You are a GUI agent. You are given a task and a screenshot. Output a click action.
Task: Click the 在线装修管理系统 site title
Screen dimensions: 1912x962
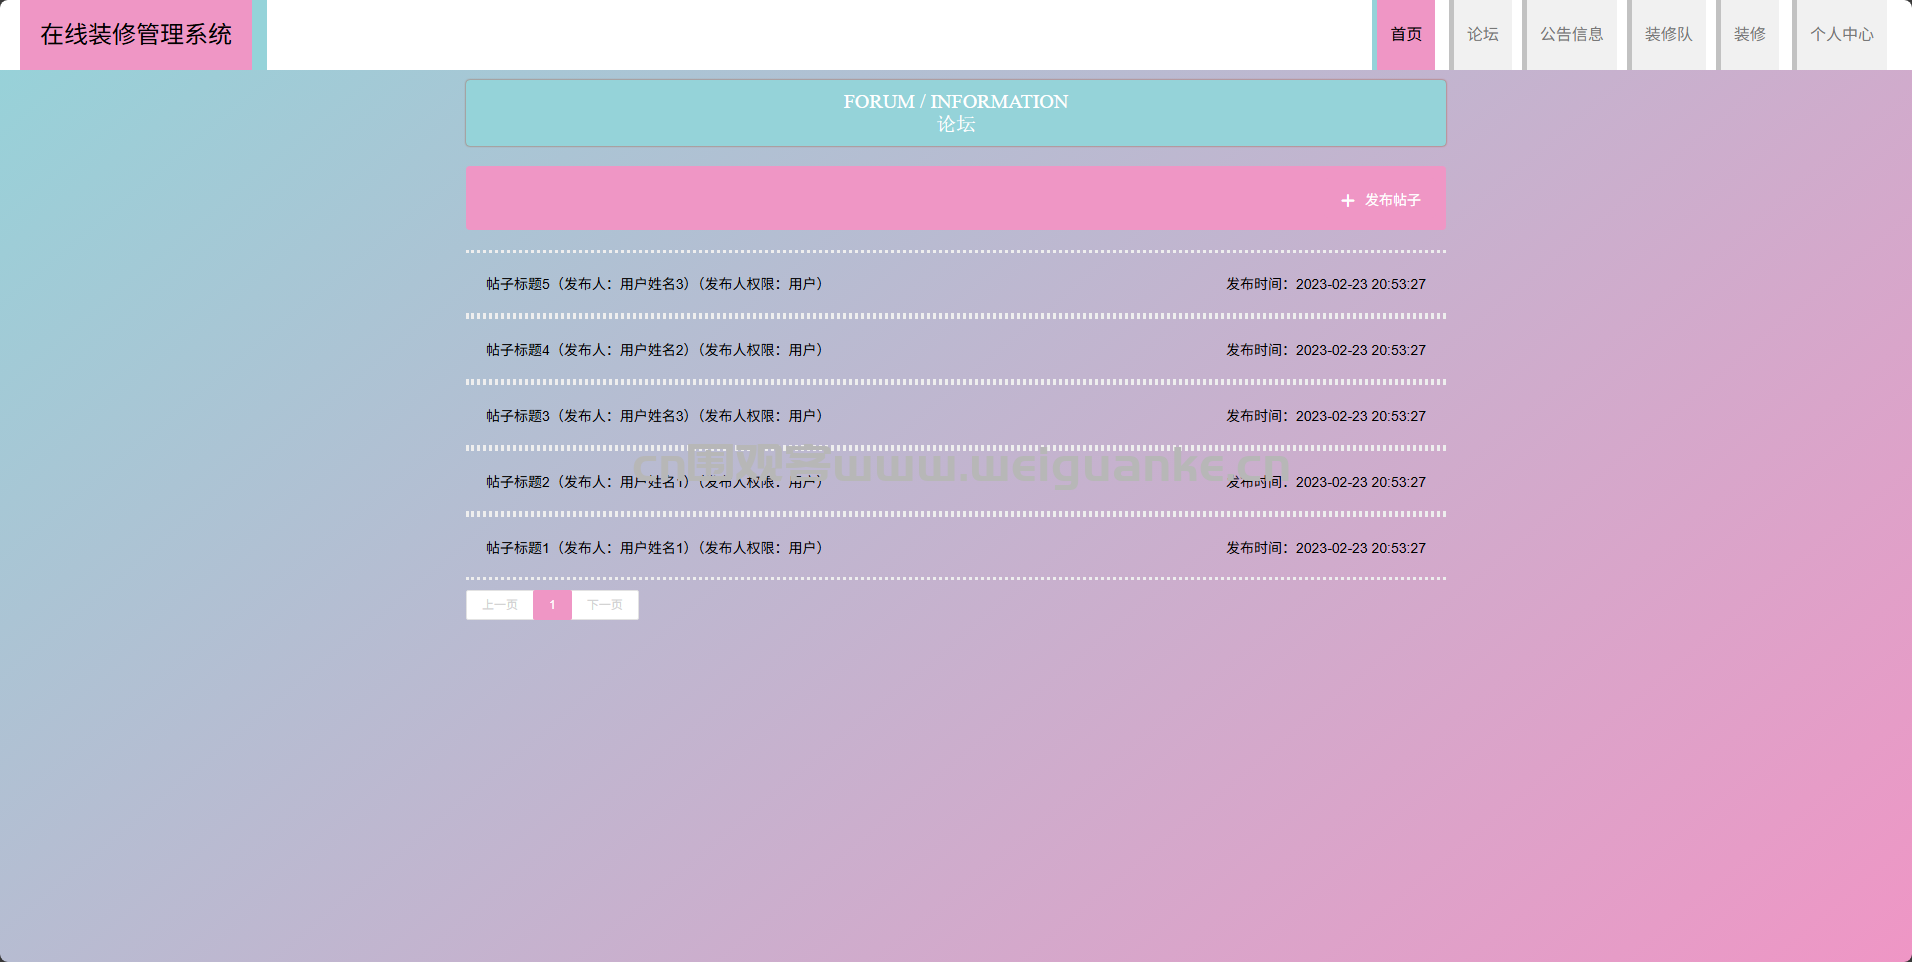(136, 35)
